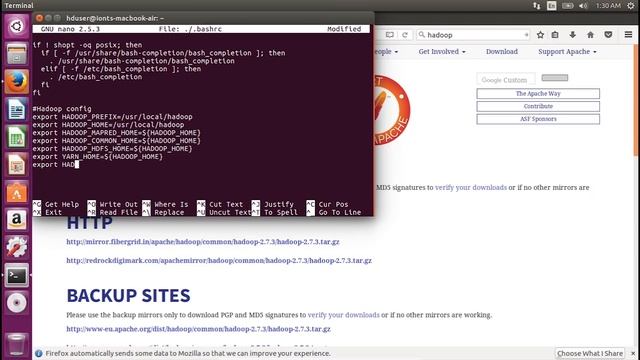Click the #Hadoop config comment line
Screen dimensions: 640x360
click(62, 109)
